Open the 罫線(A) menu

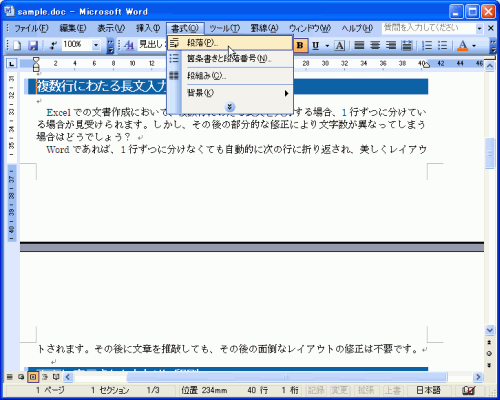click(x=264, y=28)
